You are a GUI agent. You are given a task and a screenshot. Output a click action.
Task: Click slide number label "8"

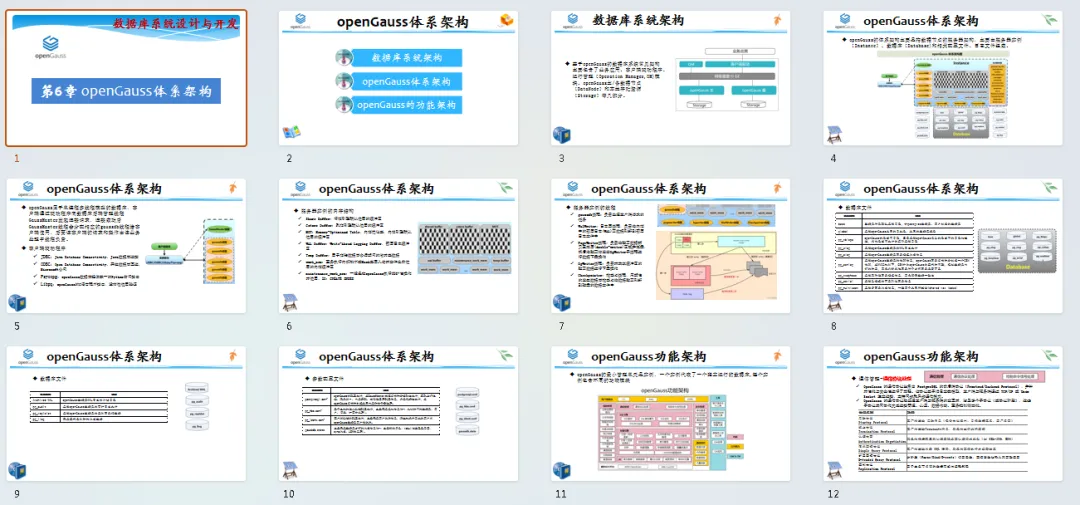click(833, 326)
